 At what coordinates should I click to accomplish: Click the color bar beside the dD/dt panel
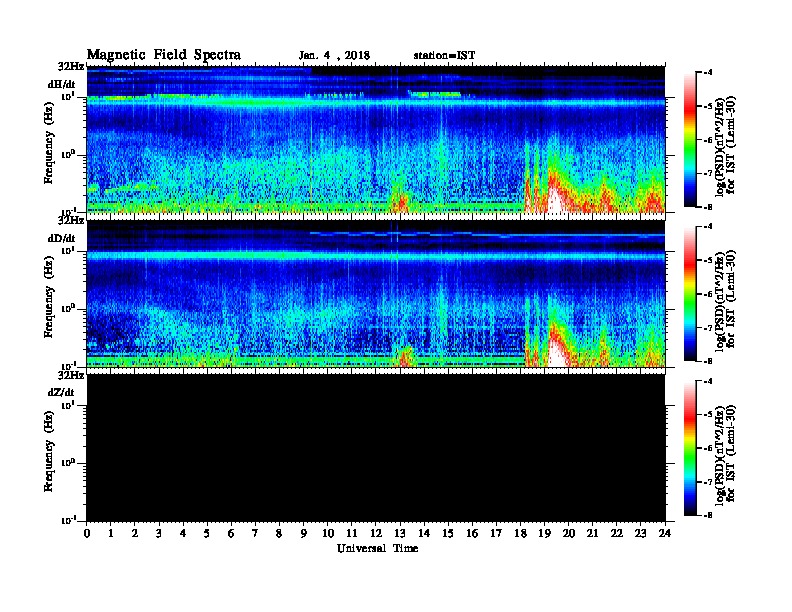pyautogui.click(x=690, y=294)
